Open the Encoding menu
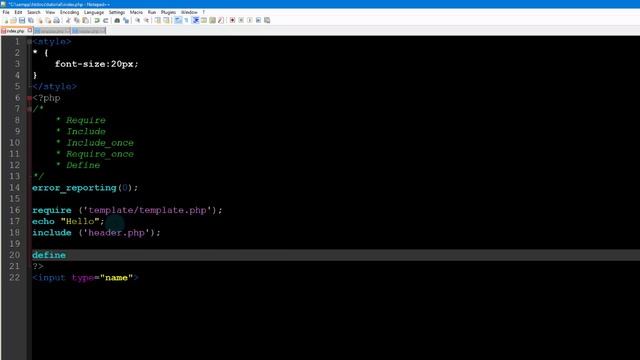 pyautogui.click(x=69, y=12)
